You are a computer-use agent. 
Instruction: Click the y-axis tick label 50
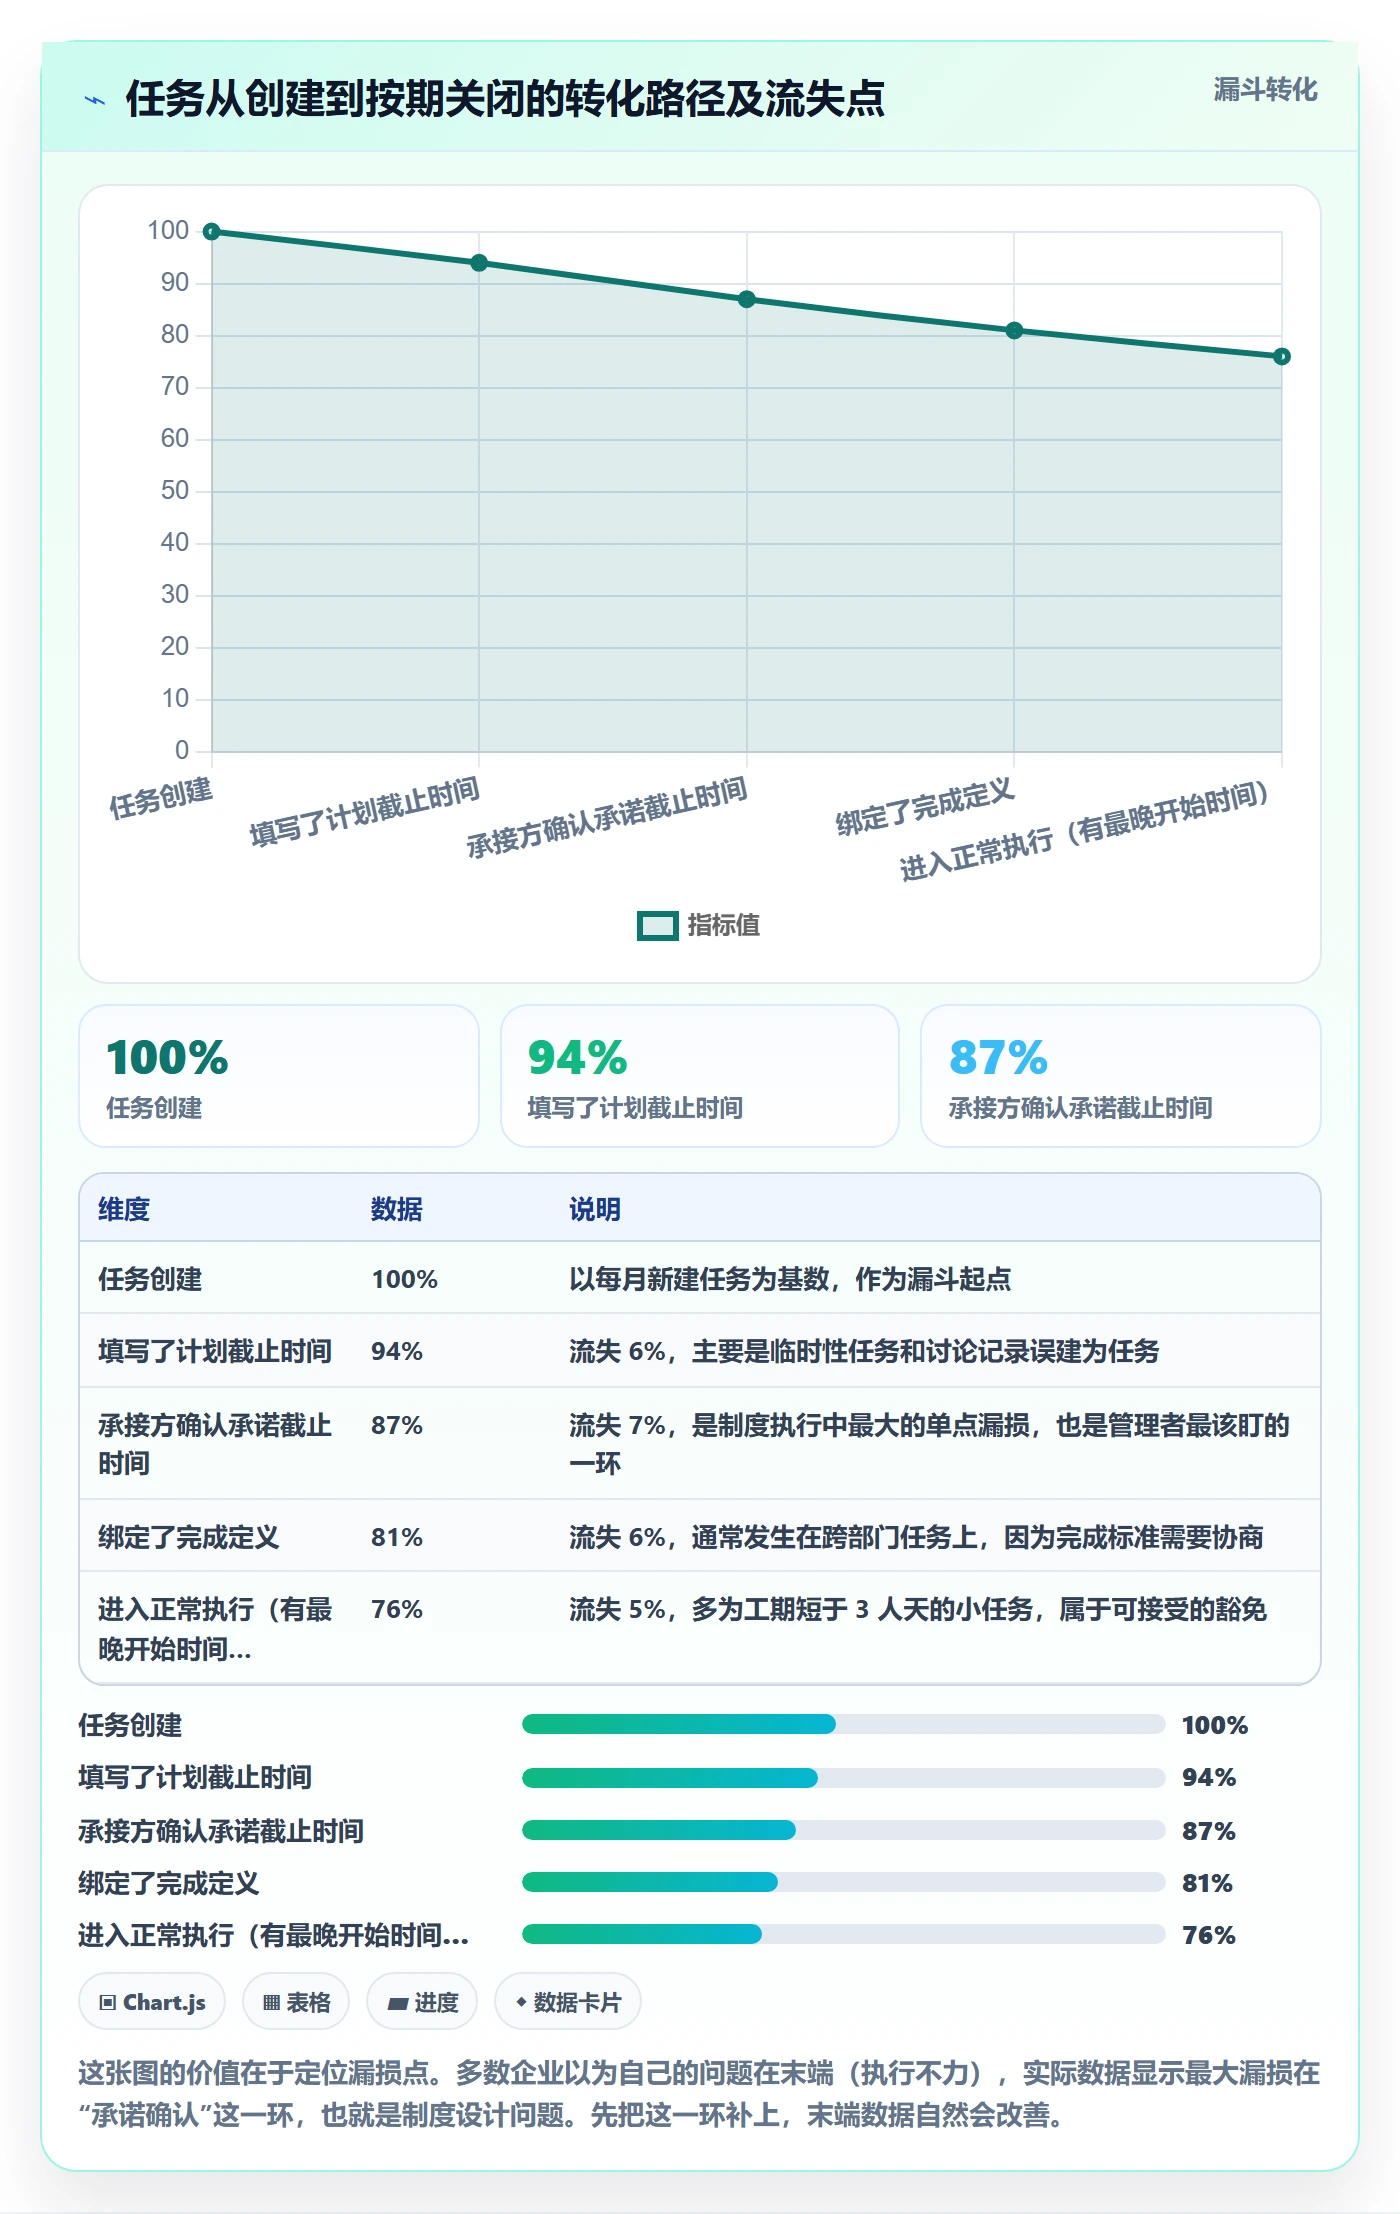(175, 491)
